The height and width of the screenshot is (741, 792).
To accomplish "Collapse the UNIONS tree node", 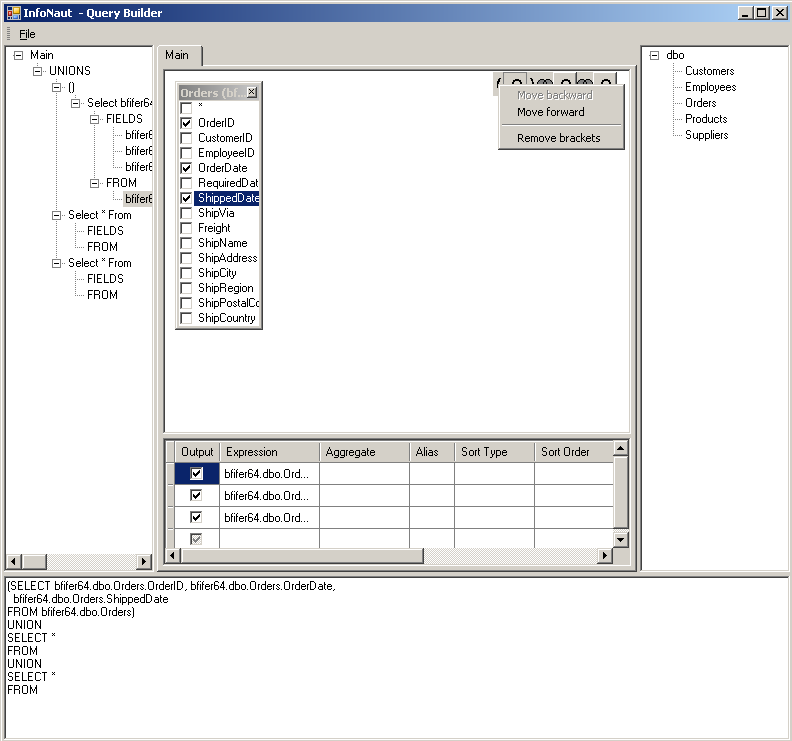I will click(x=38, y=71).
